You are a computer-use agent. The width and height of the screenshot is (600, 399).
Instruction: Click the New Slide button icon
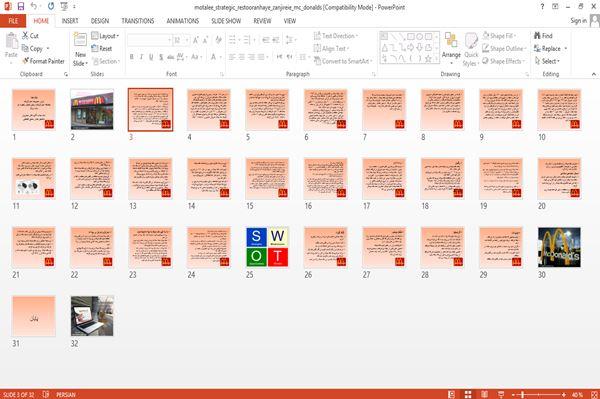(x=80, y=39)
